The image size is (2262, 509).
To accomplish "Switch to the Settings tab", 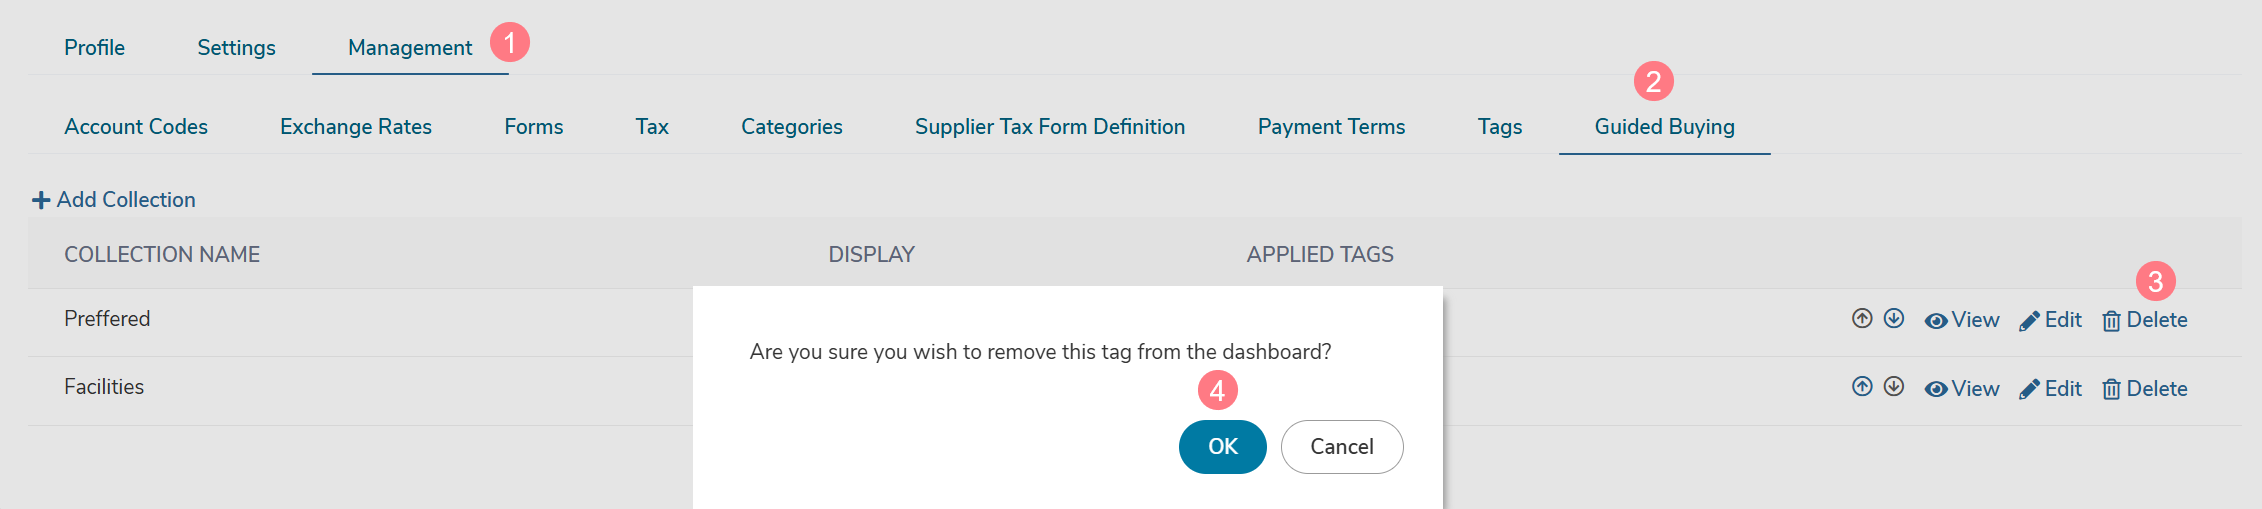I will point(236,48).
